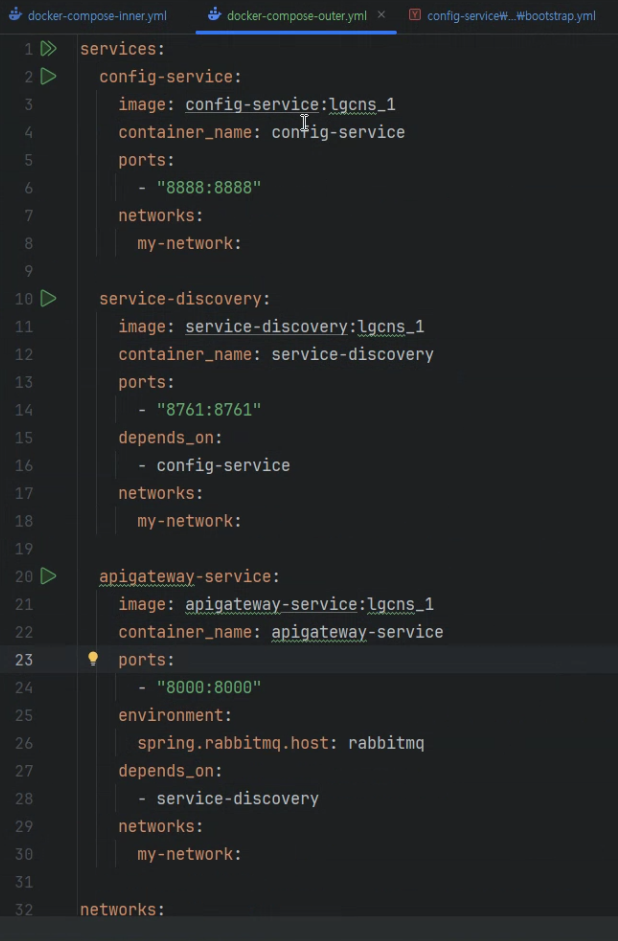618x941 pixels.
Task: Click the 'service-discovery:' service key
Action: coord(185,299)
